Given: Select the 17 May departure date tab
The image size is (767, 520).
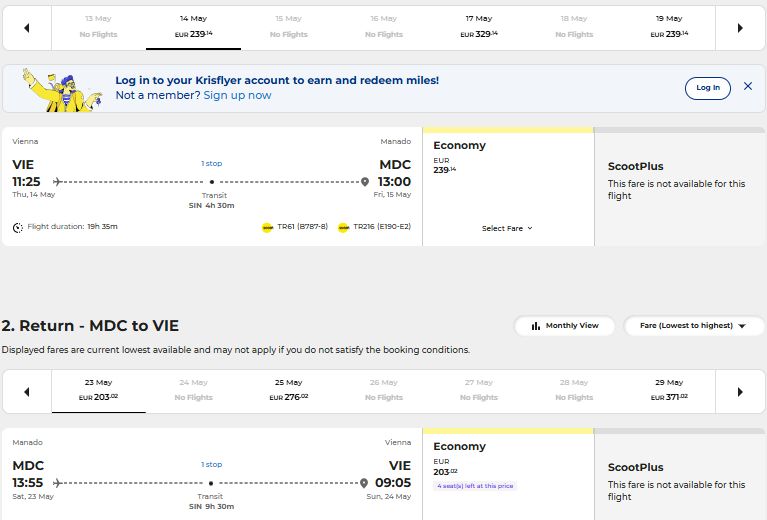Looking at the screenshot, I should (479, 27).
